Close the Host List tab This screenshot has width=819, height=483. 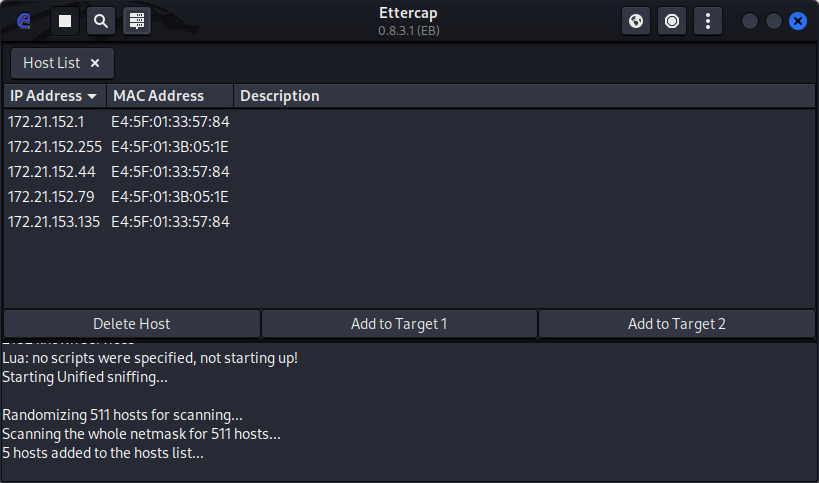[x=95, y=63]
